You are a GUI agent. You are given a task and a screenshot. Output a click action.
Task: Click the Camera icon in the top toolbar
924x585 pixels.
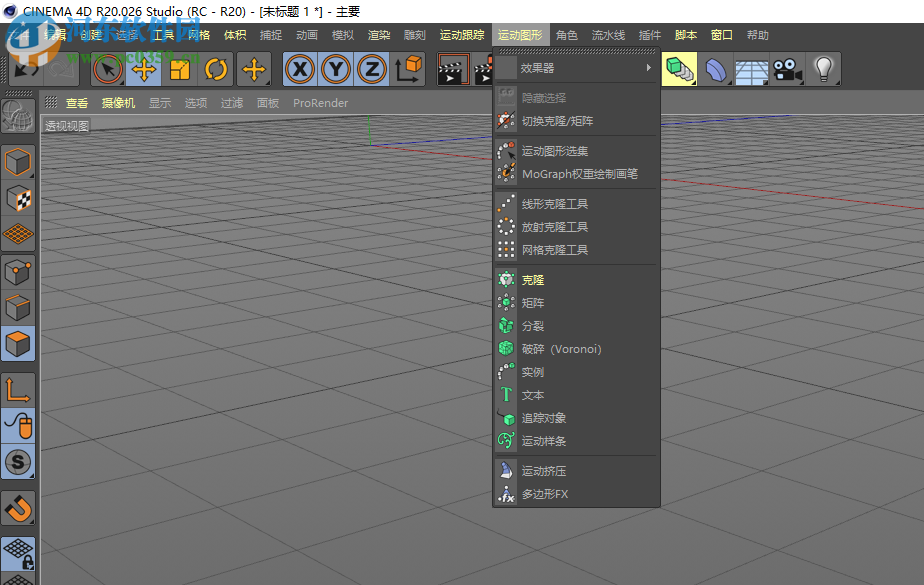click(786, 69)
